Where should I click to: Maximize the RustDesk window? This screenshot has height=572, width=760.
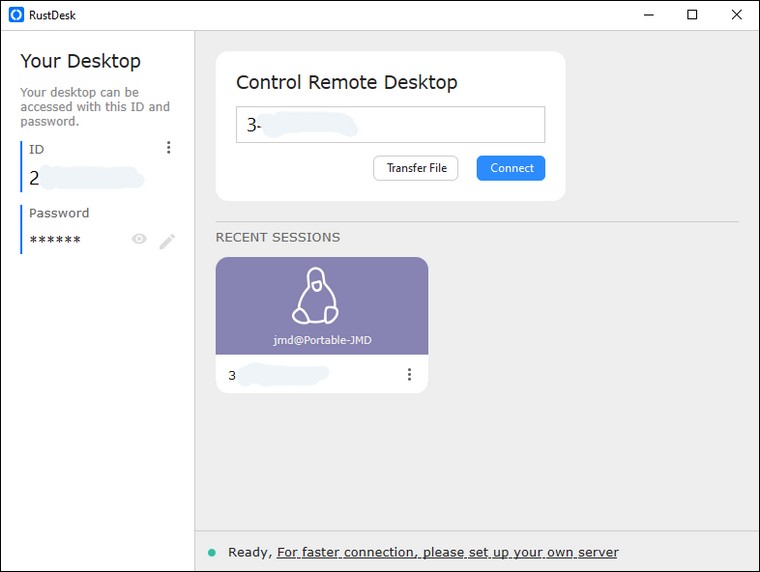pos(692,15)
